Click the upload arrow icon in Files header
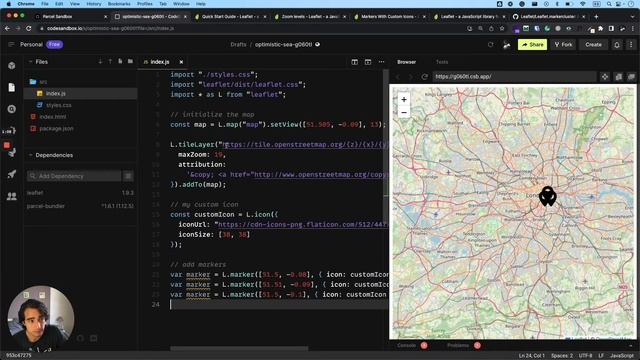 (110, 62)
